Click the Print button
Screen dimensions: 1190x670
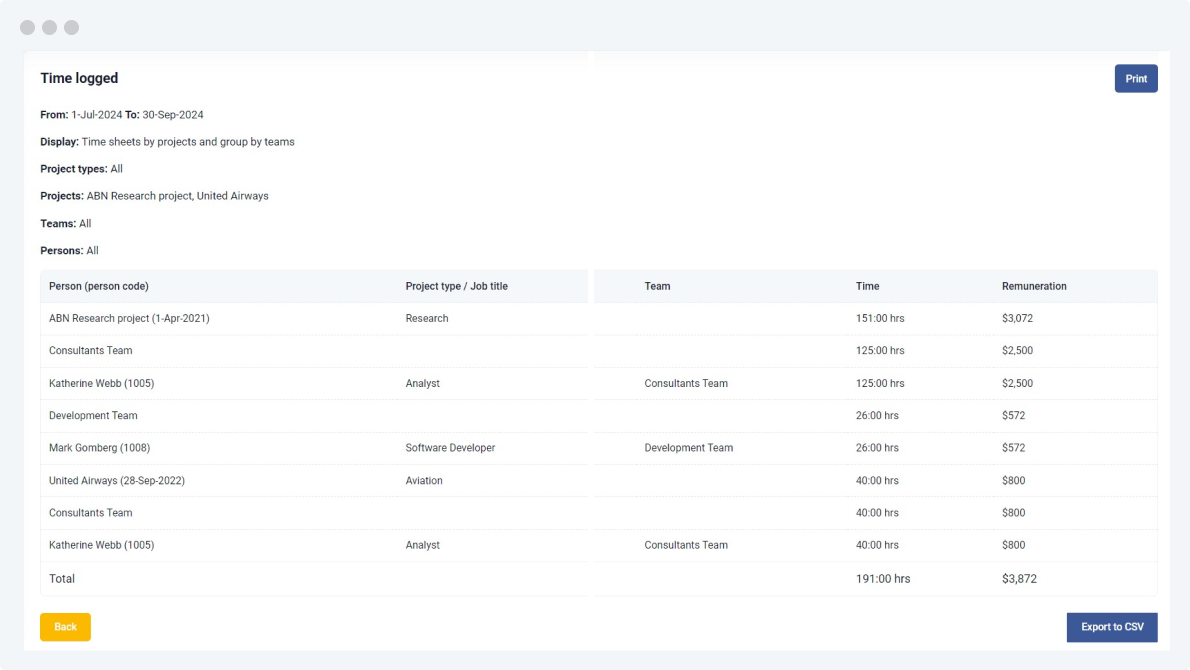click(1136, 78)
